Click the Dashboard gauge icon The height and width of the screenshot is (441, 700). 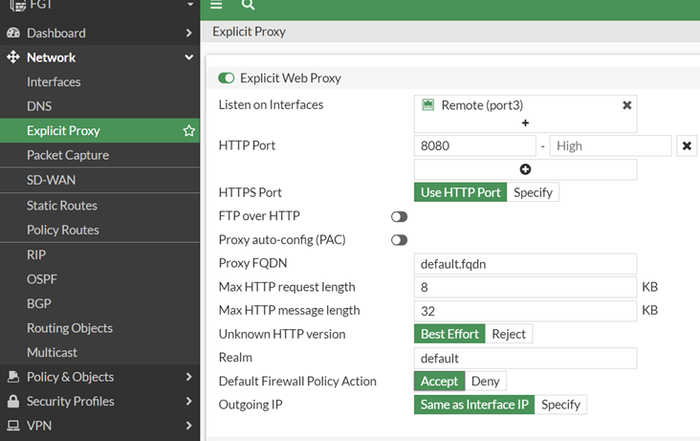tap(13, 33)
